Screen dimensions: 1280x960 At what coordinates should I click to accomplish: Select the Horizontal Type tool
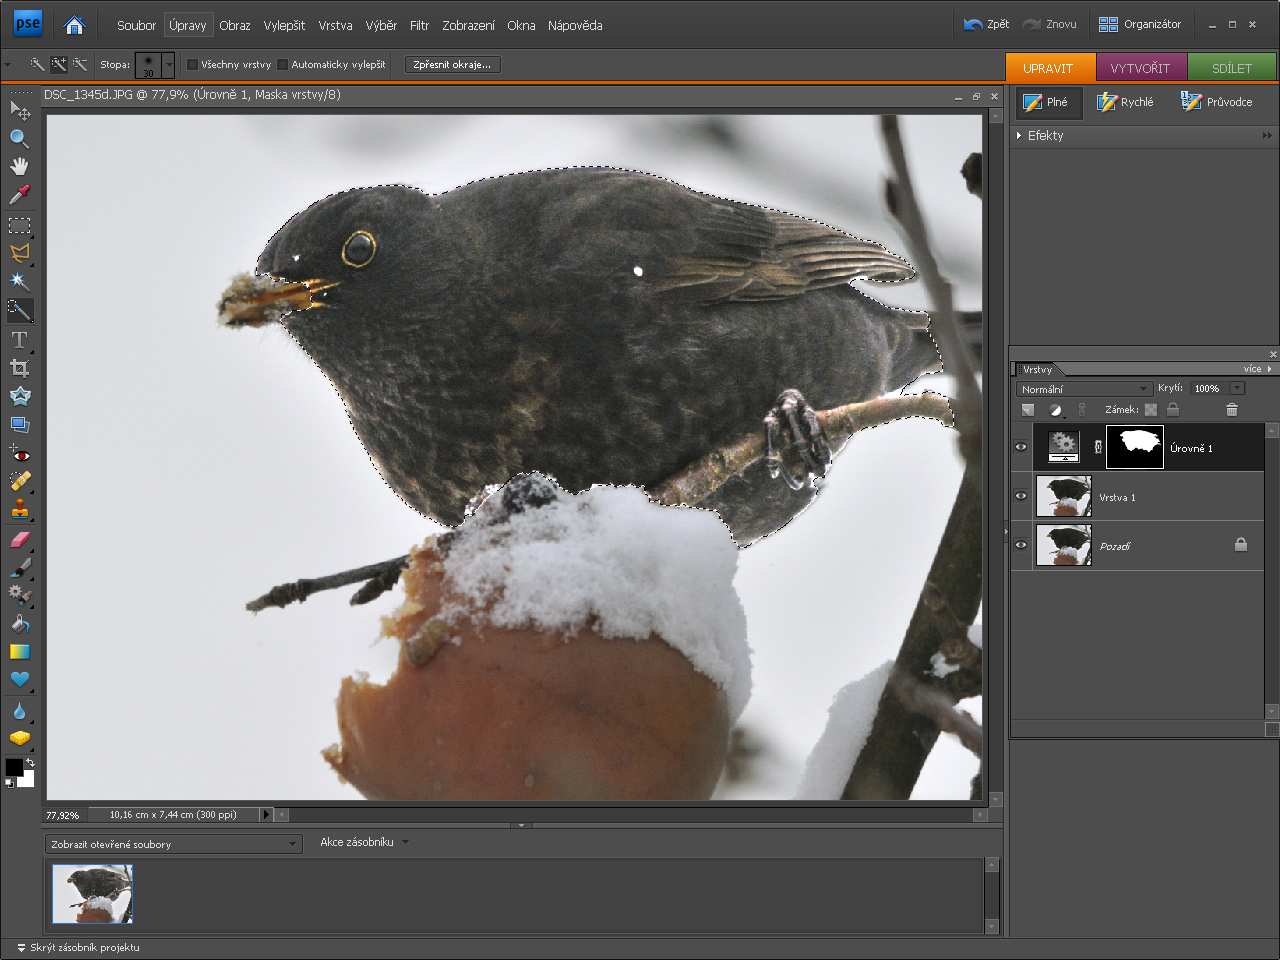[x=19, y=340]
